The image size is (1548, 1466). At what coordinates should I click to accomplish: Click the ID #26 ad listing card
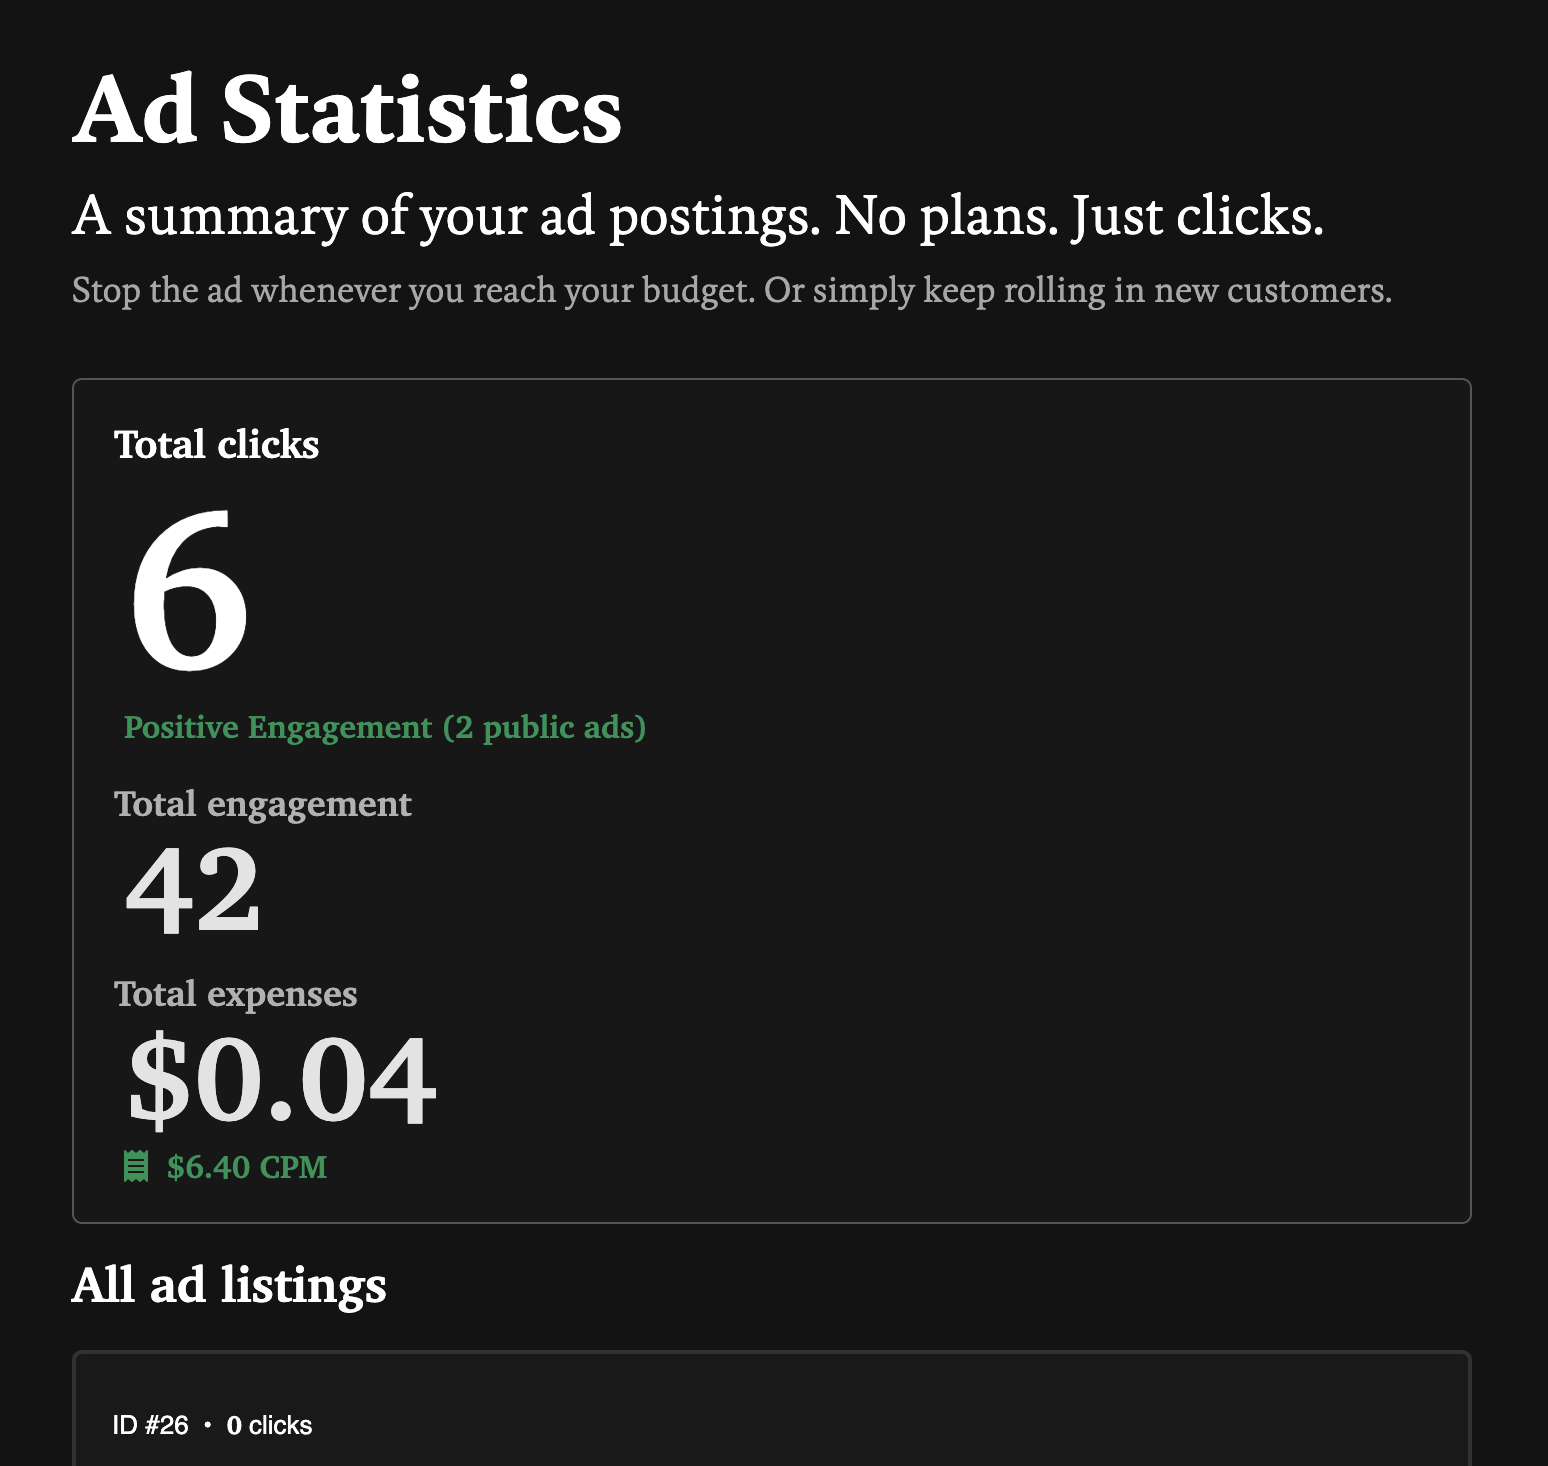[771, 1409]
